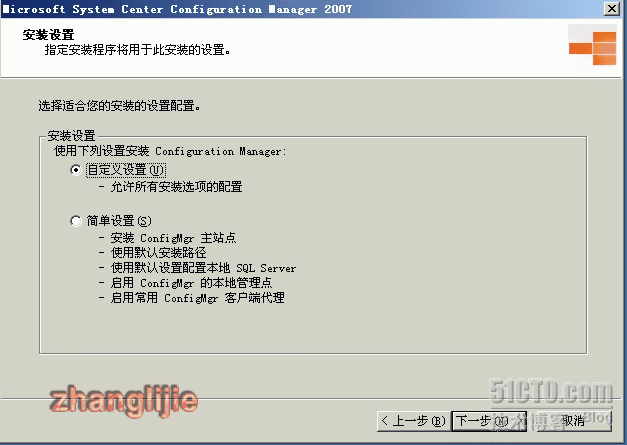Click the text 允许所有安装选项的配置
The image size is (627, 445).
click(176, 187)
